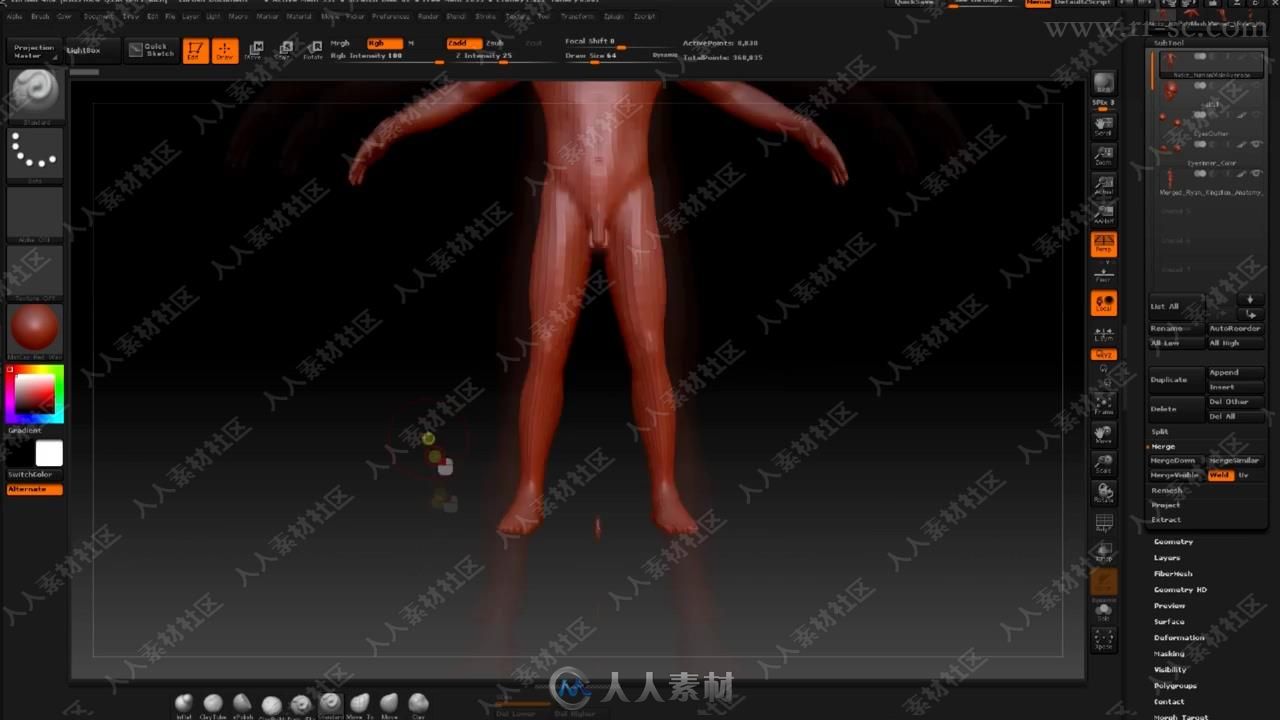Open the Render menu

428,17
